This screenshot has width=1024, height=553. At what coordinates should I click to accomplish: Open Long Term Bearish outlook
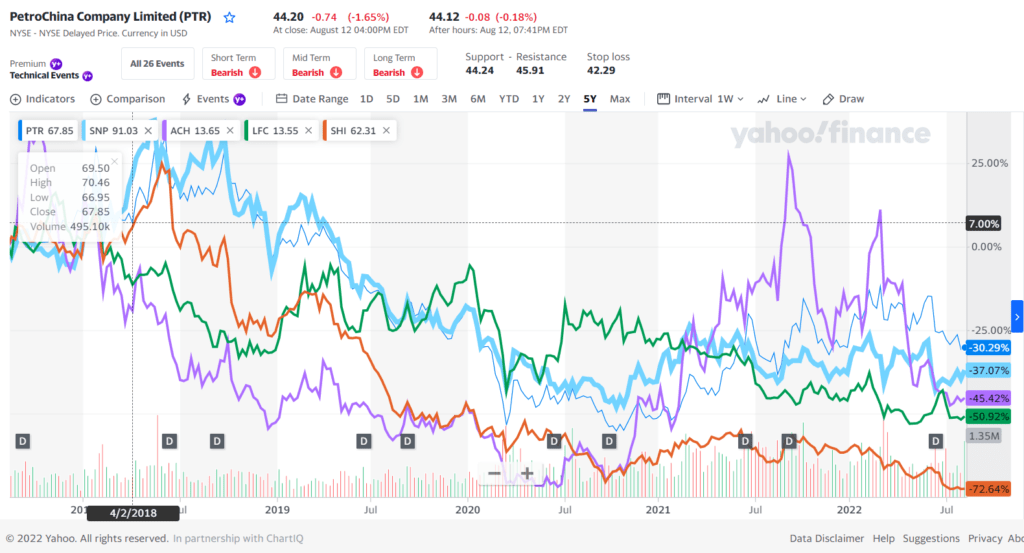coord(400,64)
